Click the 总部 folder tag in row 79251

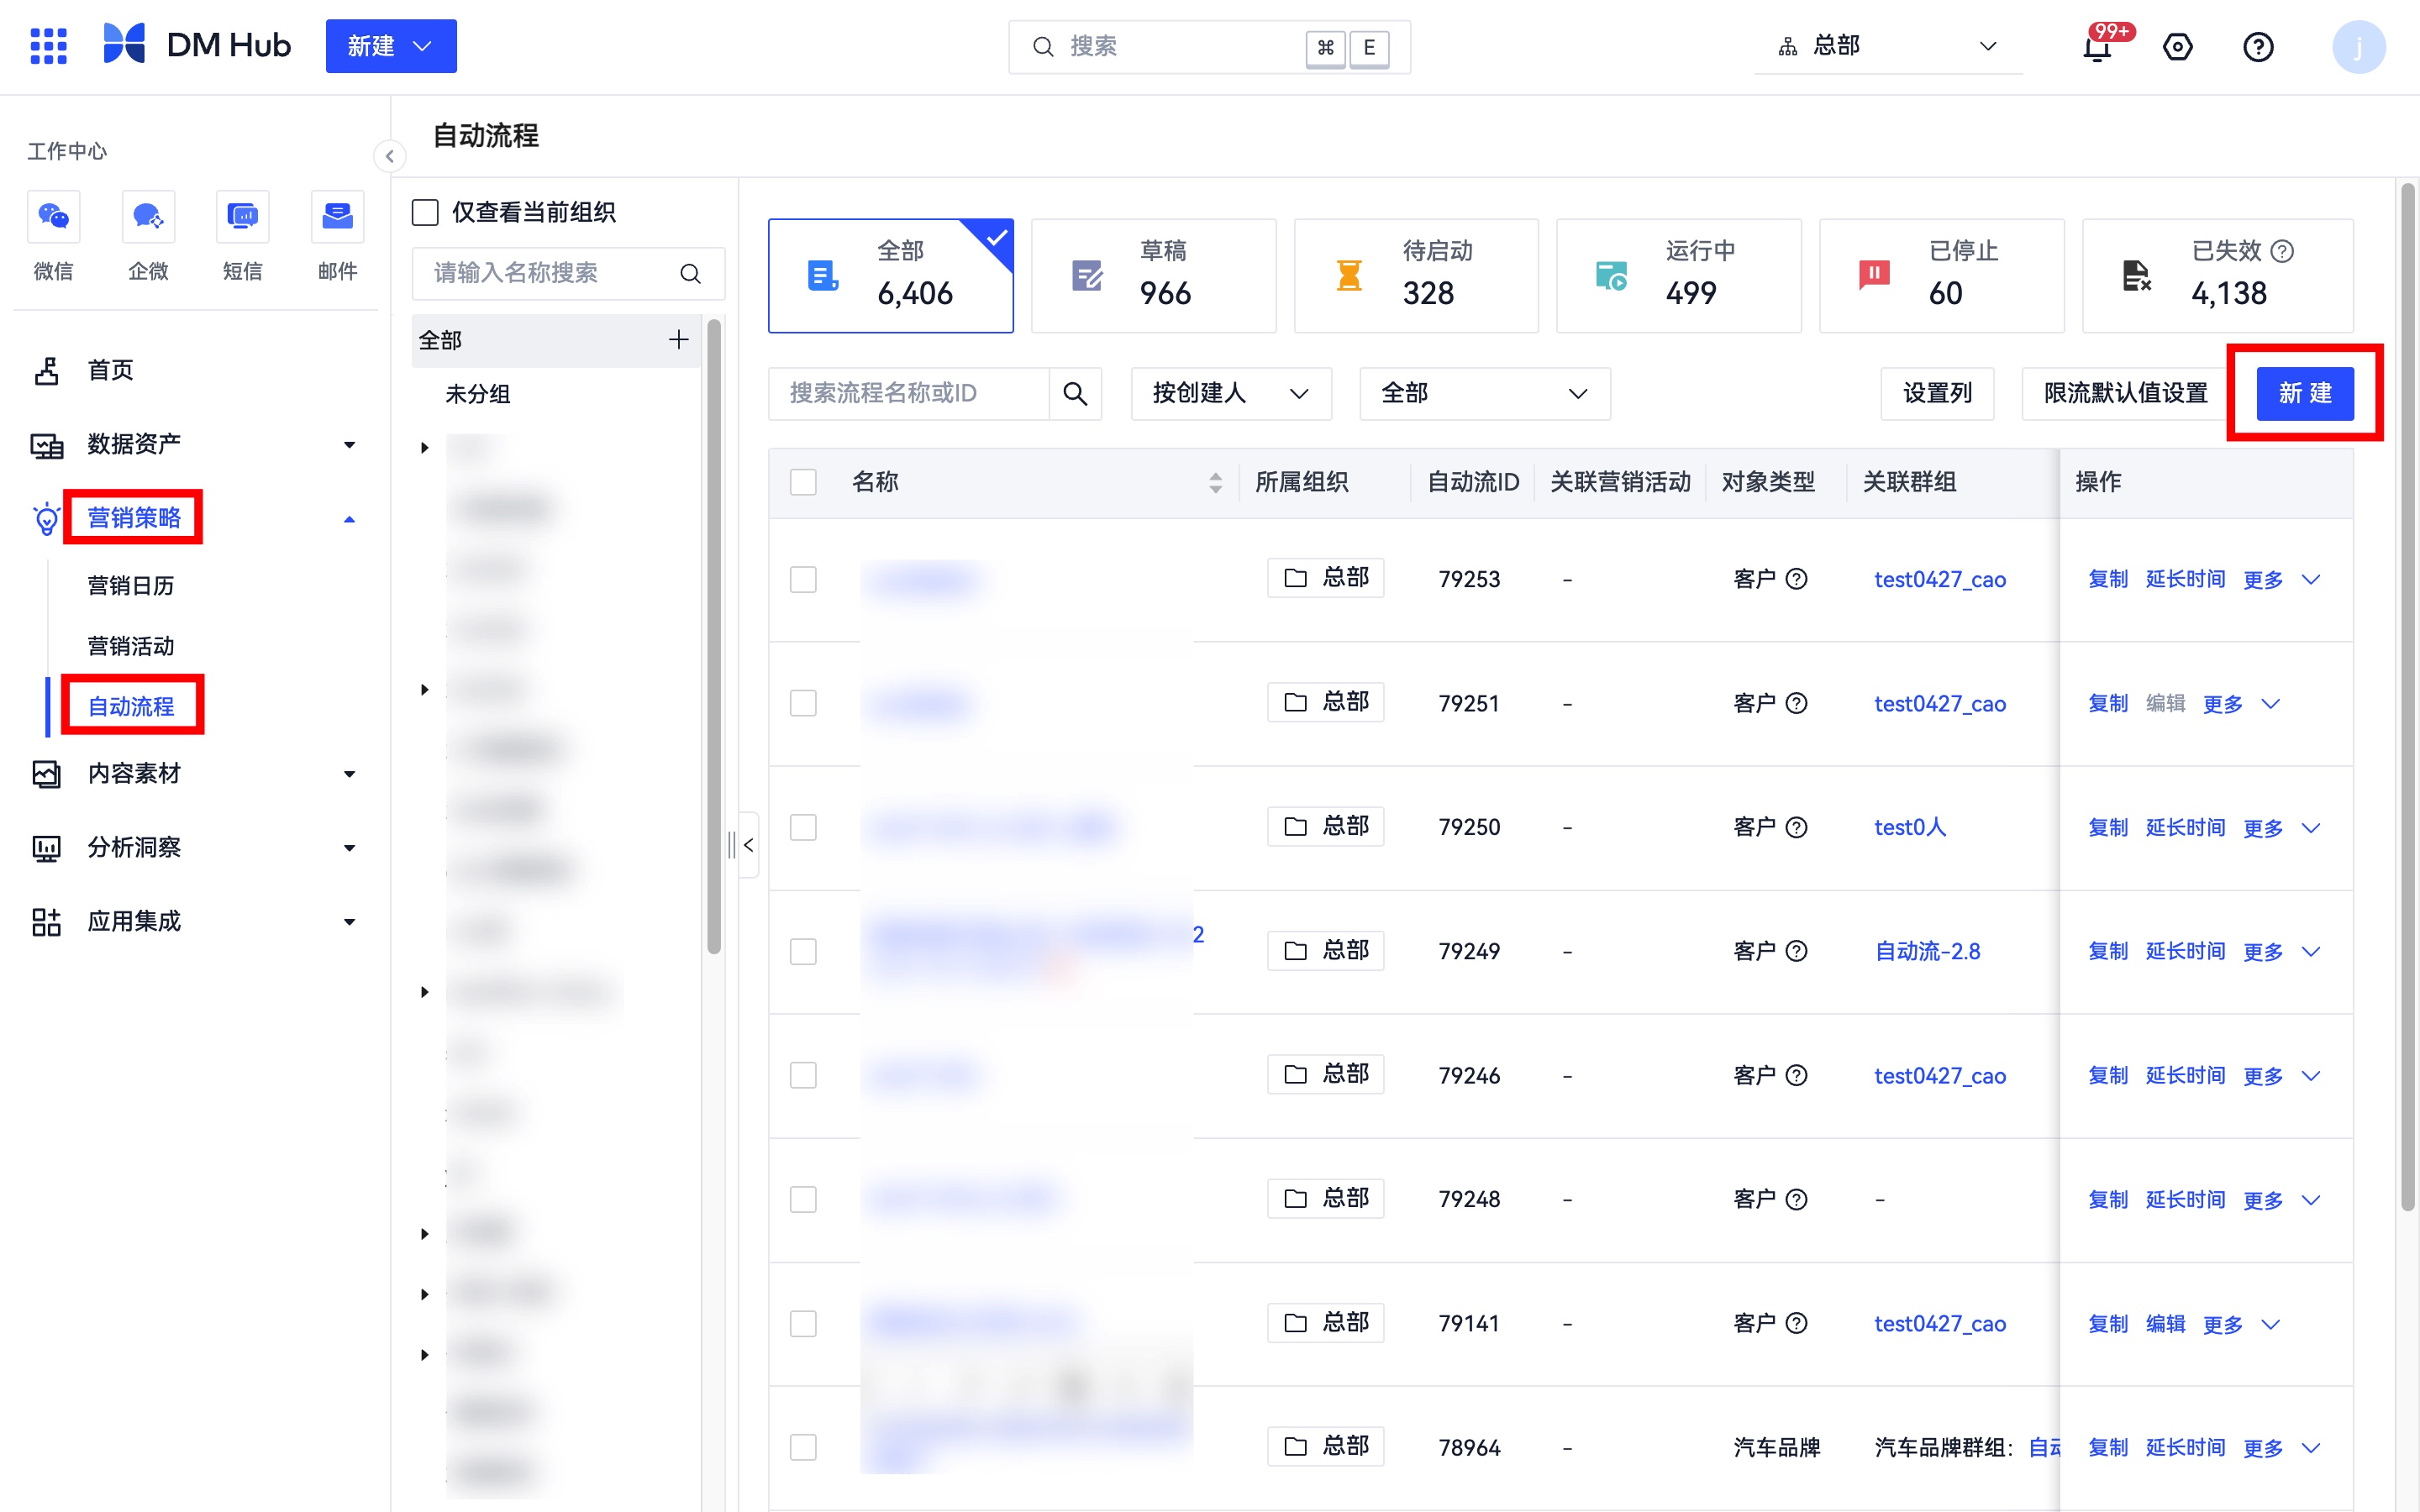tap(1325, 702)
